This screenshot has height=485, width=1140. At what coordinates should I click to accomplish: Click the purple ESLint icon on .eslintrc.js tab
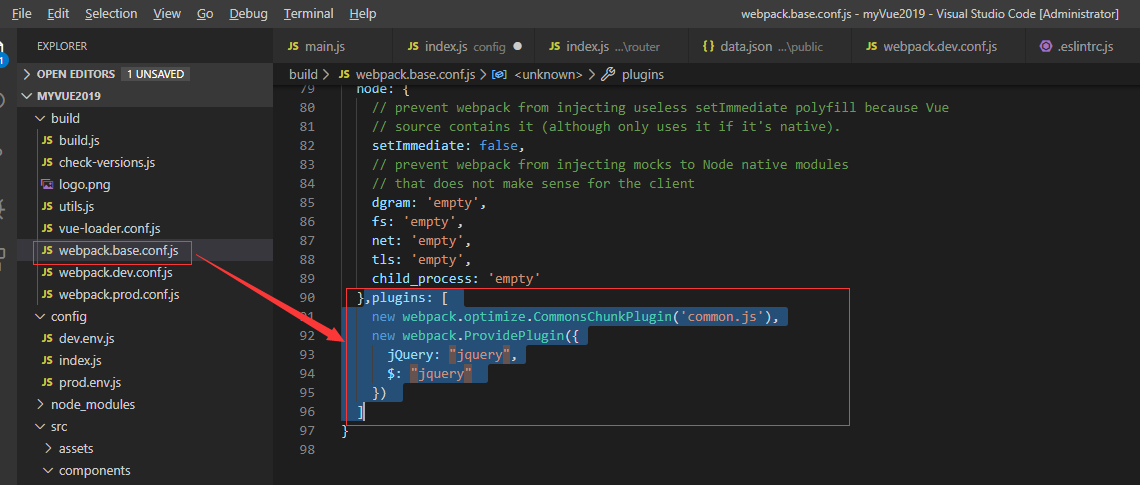1046,46
